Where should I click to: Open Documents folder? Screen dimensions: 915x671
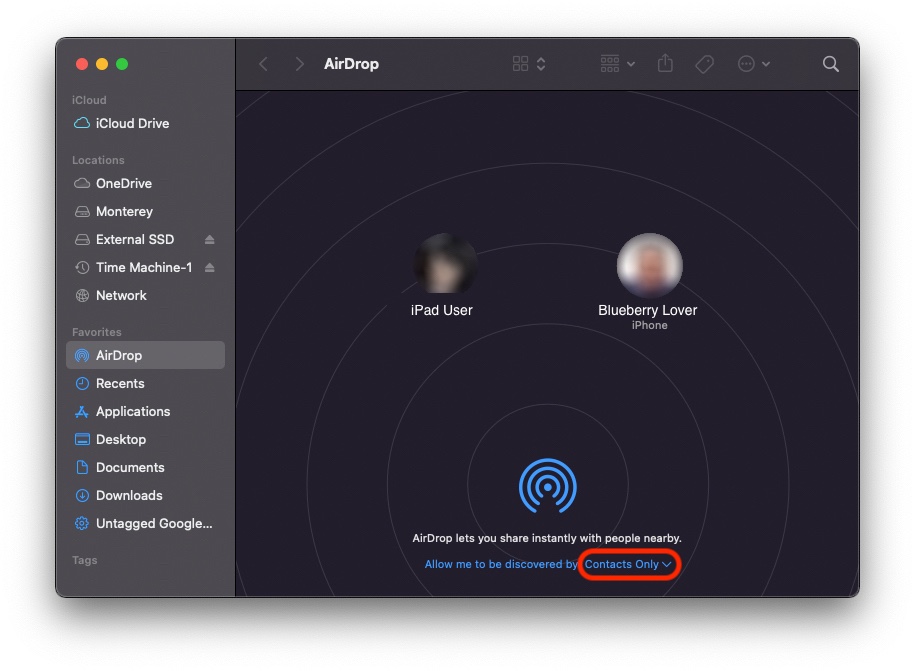click(x=145, y=467)
